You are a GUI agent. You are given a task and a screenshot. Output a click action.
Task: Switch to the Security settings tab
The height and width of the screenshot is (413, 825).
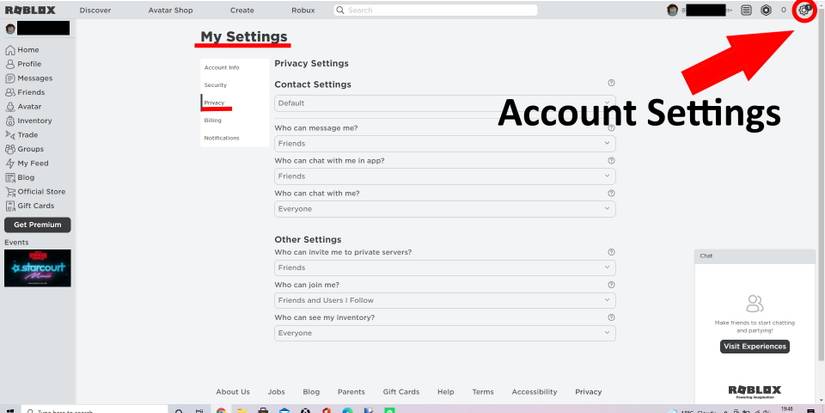[215, 85]
